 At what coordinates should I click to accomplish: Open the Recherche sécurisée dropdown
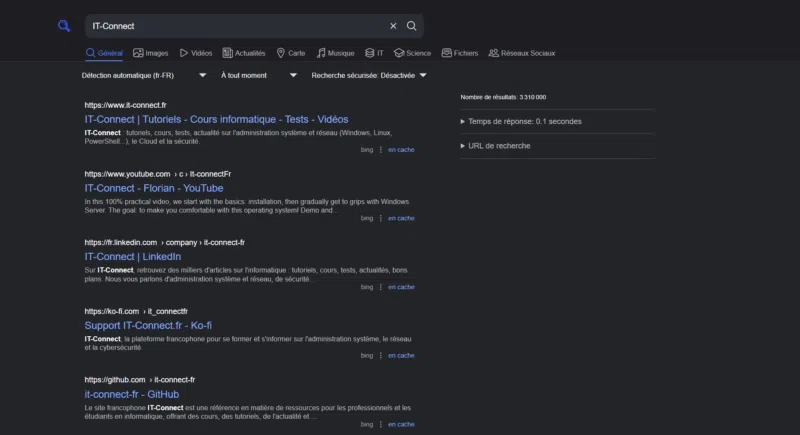368,75
